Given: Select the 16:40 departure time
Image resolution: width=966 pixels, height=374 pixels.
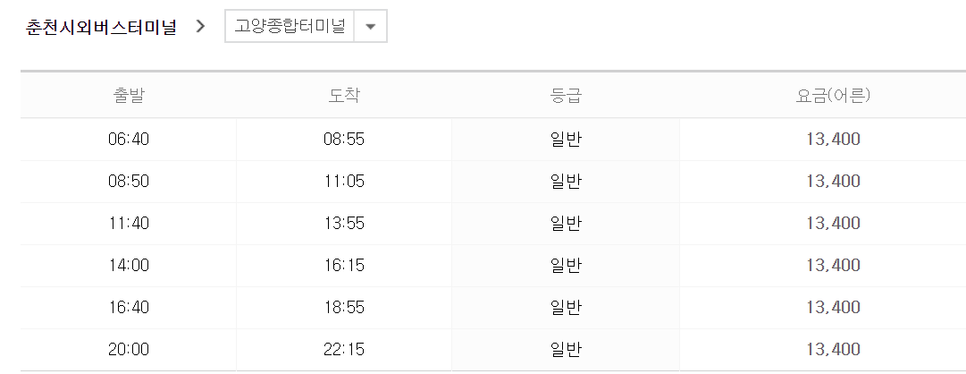Looking at the screenshot, I should point(129,307).
